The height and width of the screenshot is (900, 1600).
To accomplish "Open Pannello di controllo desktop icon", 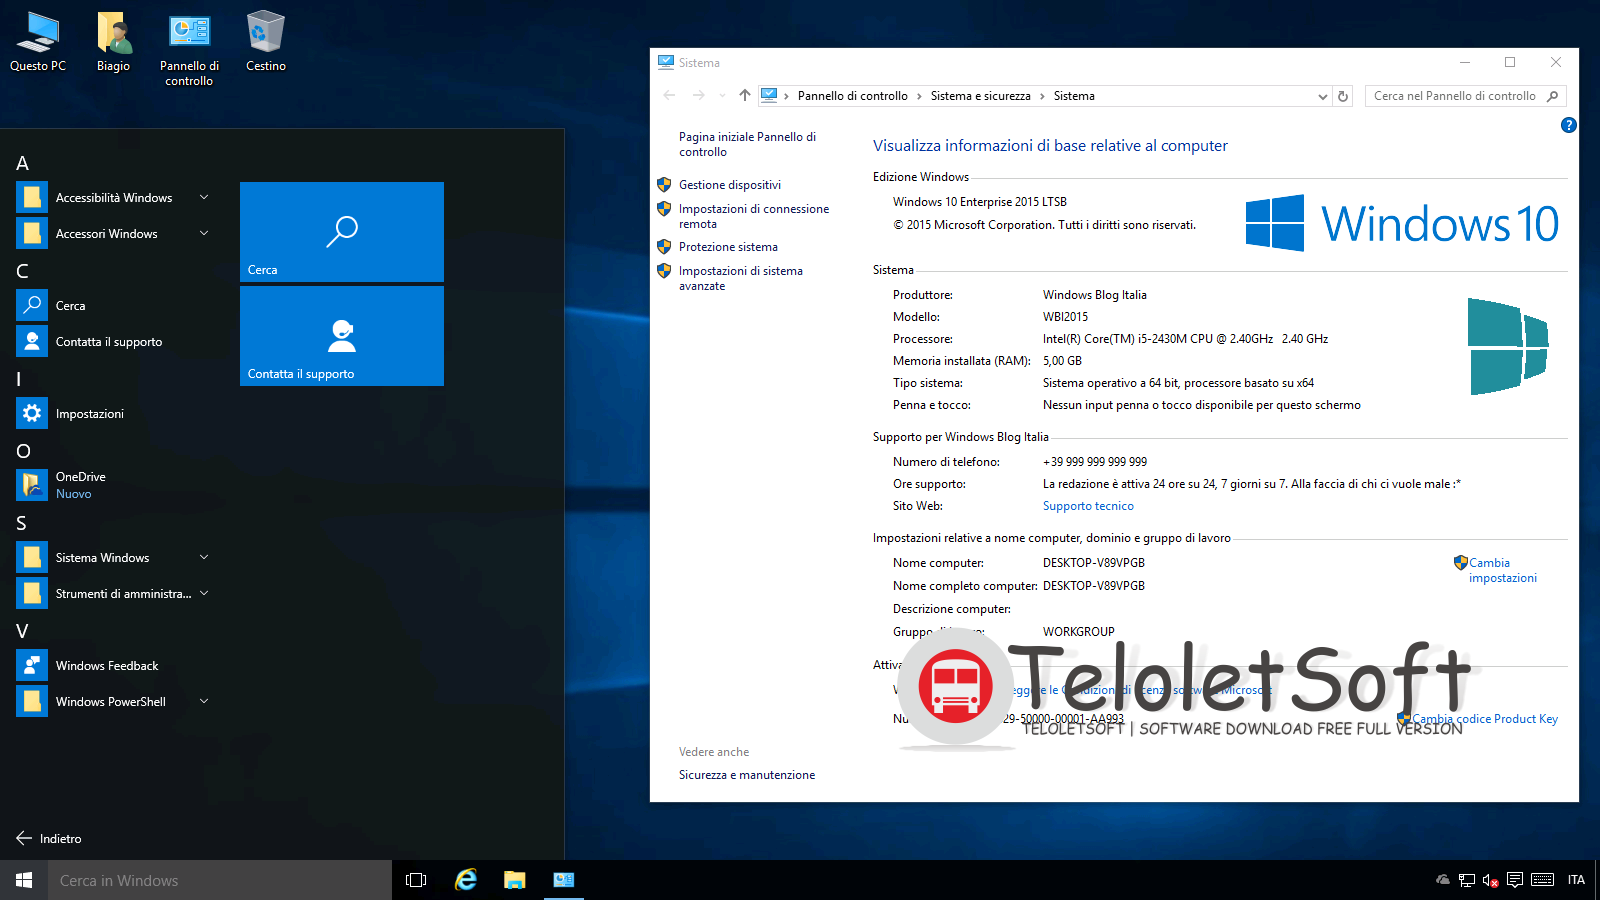I will pos(189,50).
